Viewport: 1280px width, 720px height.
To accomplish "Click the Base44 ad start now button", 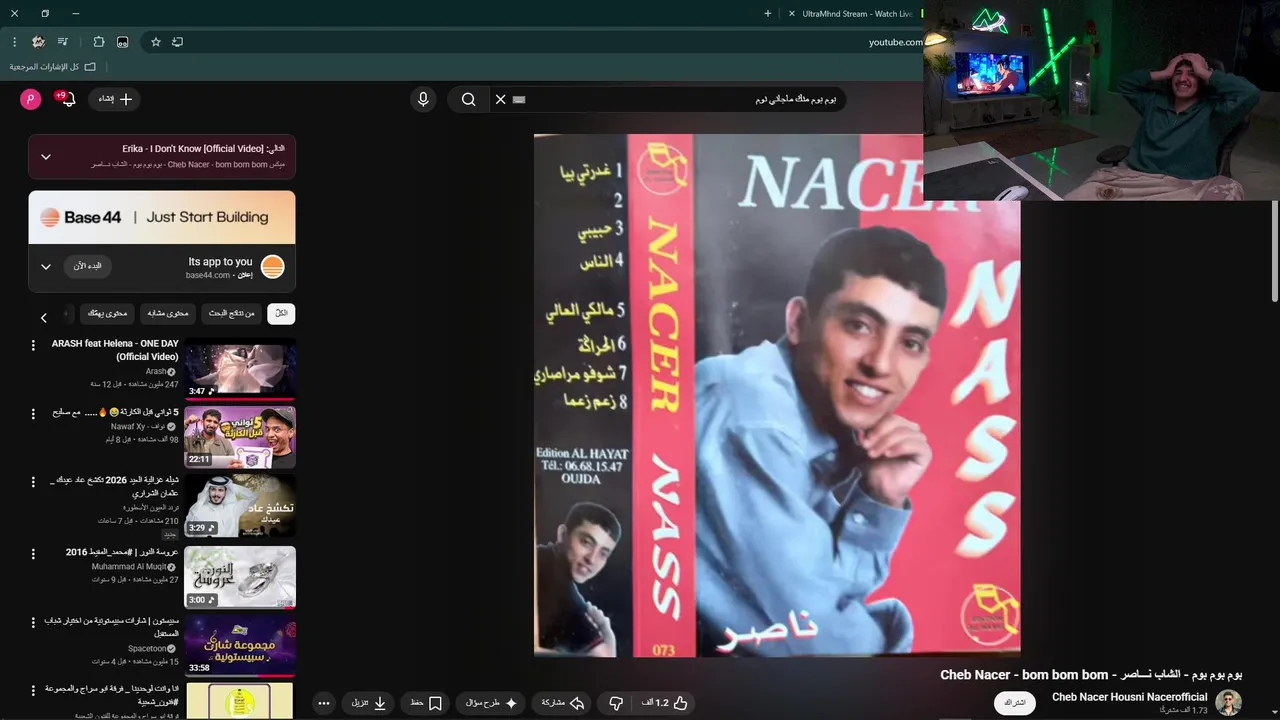I will point(88,266).
